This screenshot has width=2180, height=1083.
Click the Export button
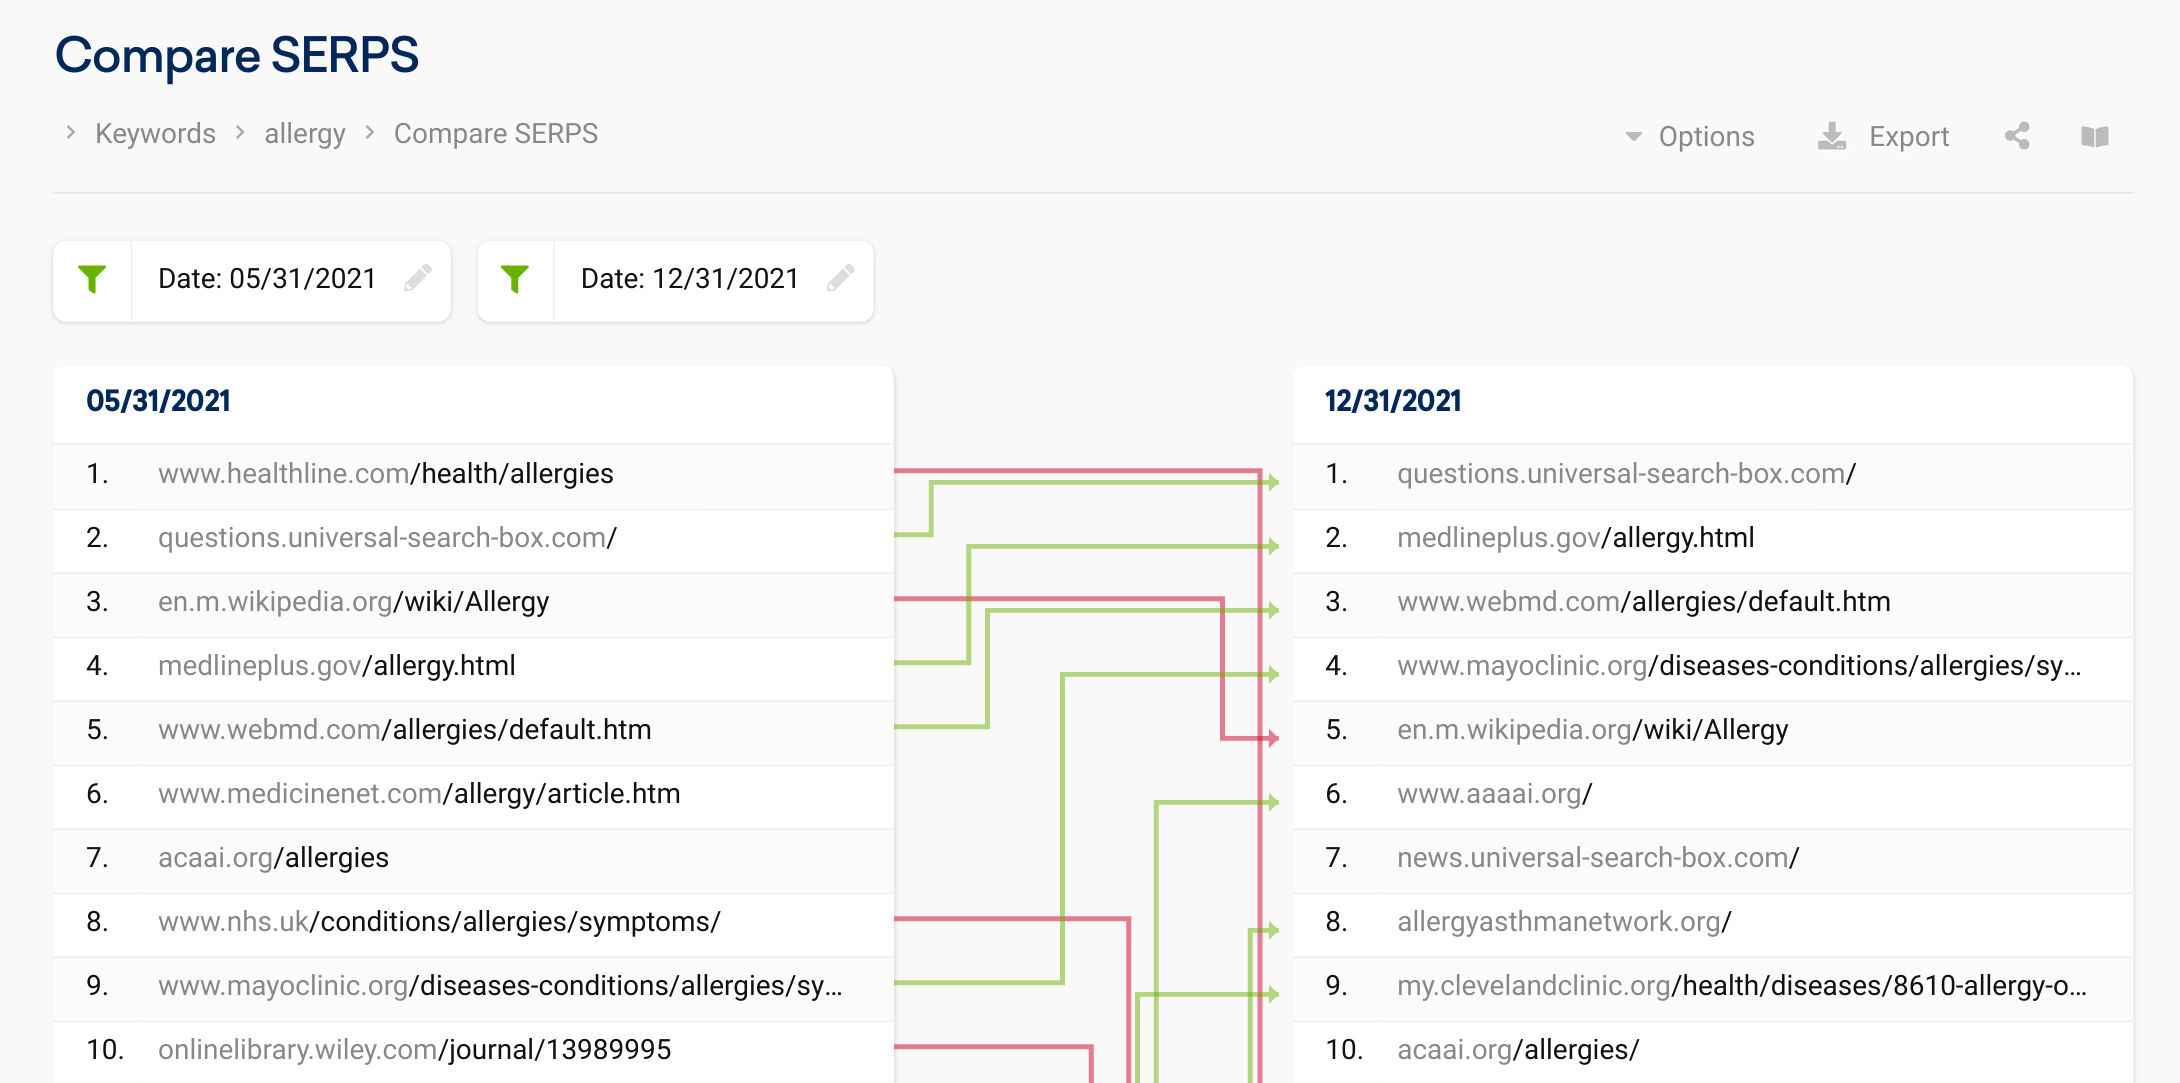[1884, 136]
